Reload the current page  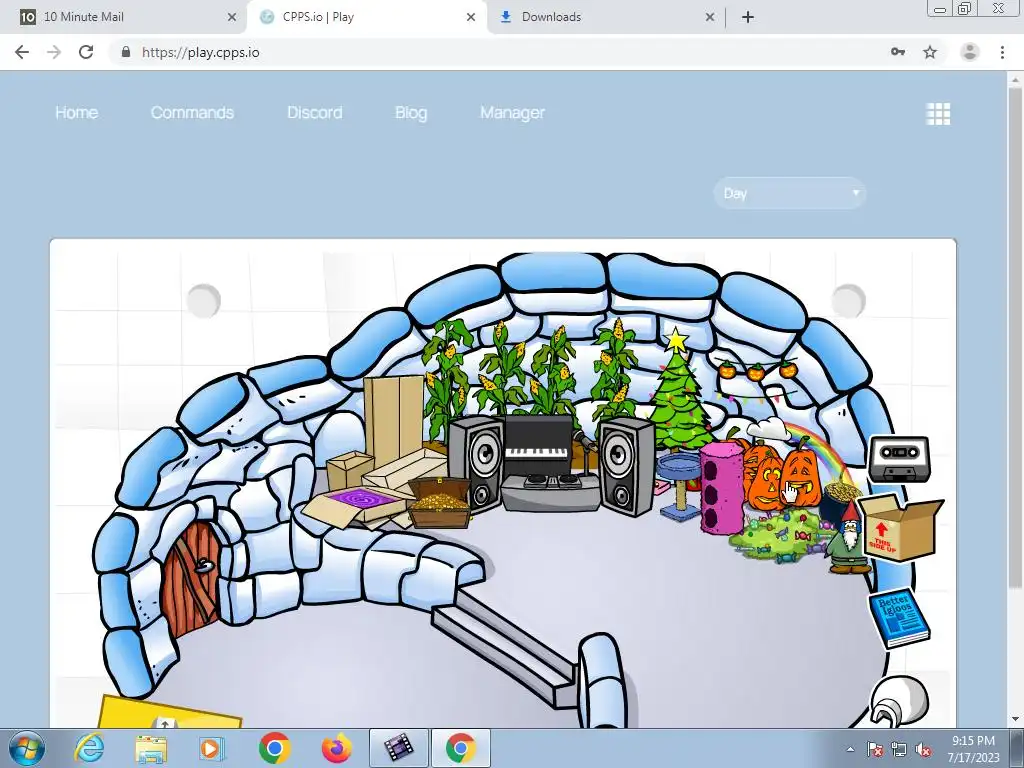[86, 52]
